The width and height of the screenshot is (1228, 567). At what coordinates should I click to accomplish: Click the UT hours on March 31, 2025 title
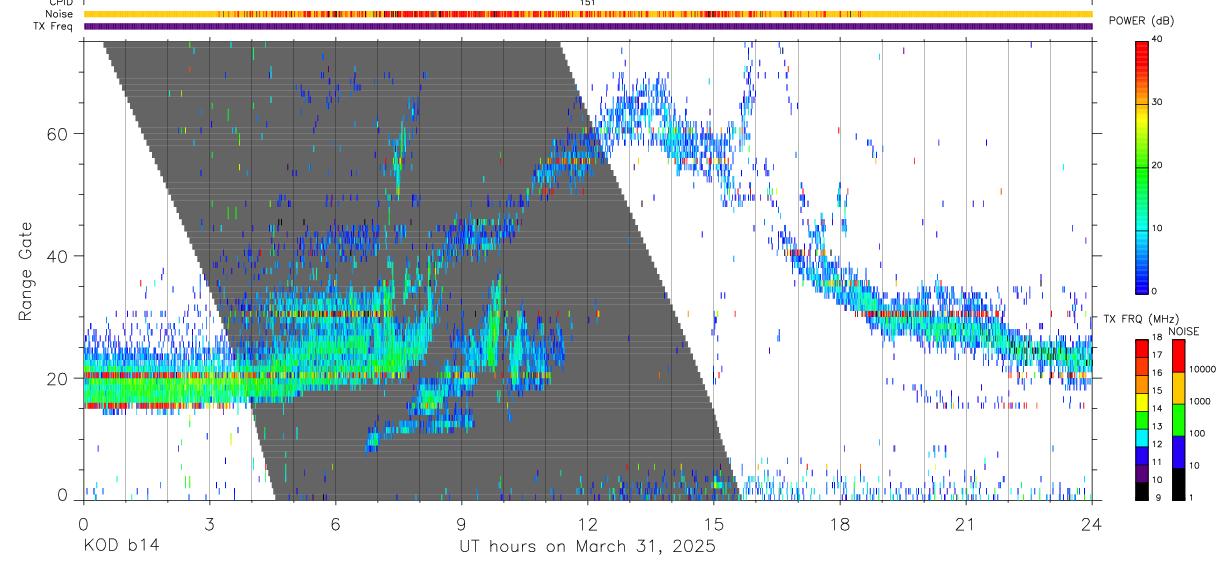587,547
